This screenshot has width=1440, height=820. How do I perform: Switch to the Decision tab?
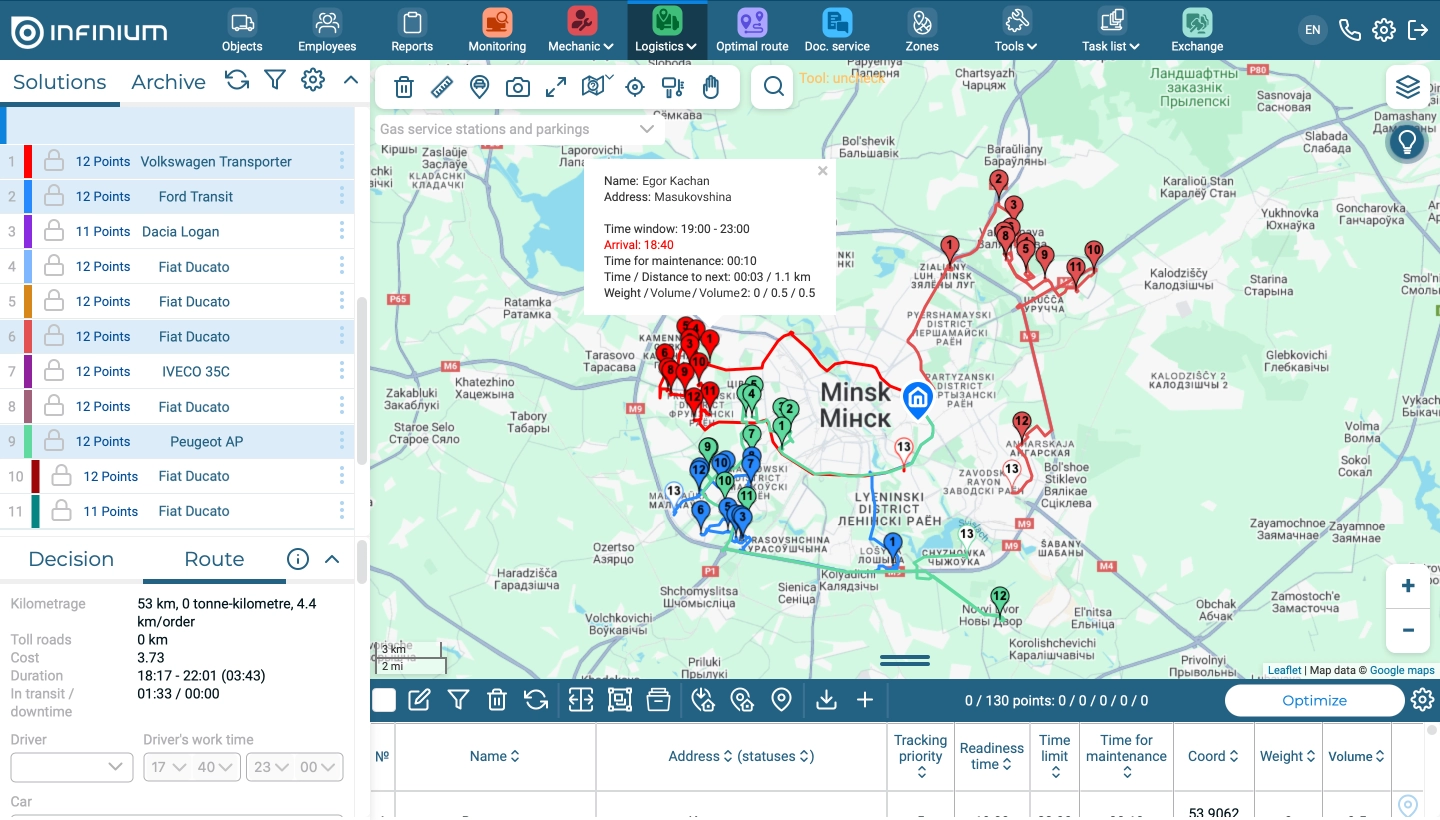pos(71,559)
